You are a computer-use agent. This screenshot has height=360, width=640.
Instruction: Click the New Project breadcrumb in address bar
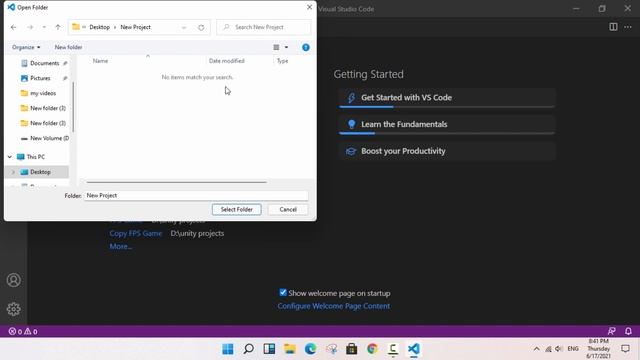pyautogui.click(x=136, y=27)
